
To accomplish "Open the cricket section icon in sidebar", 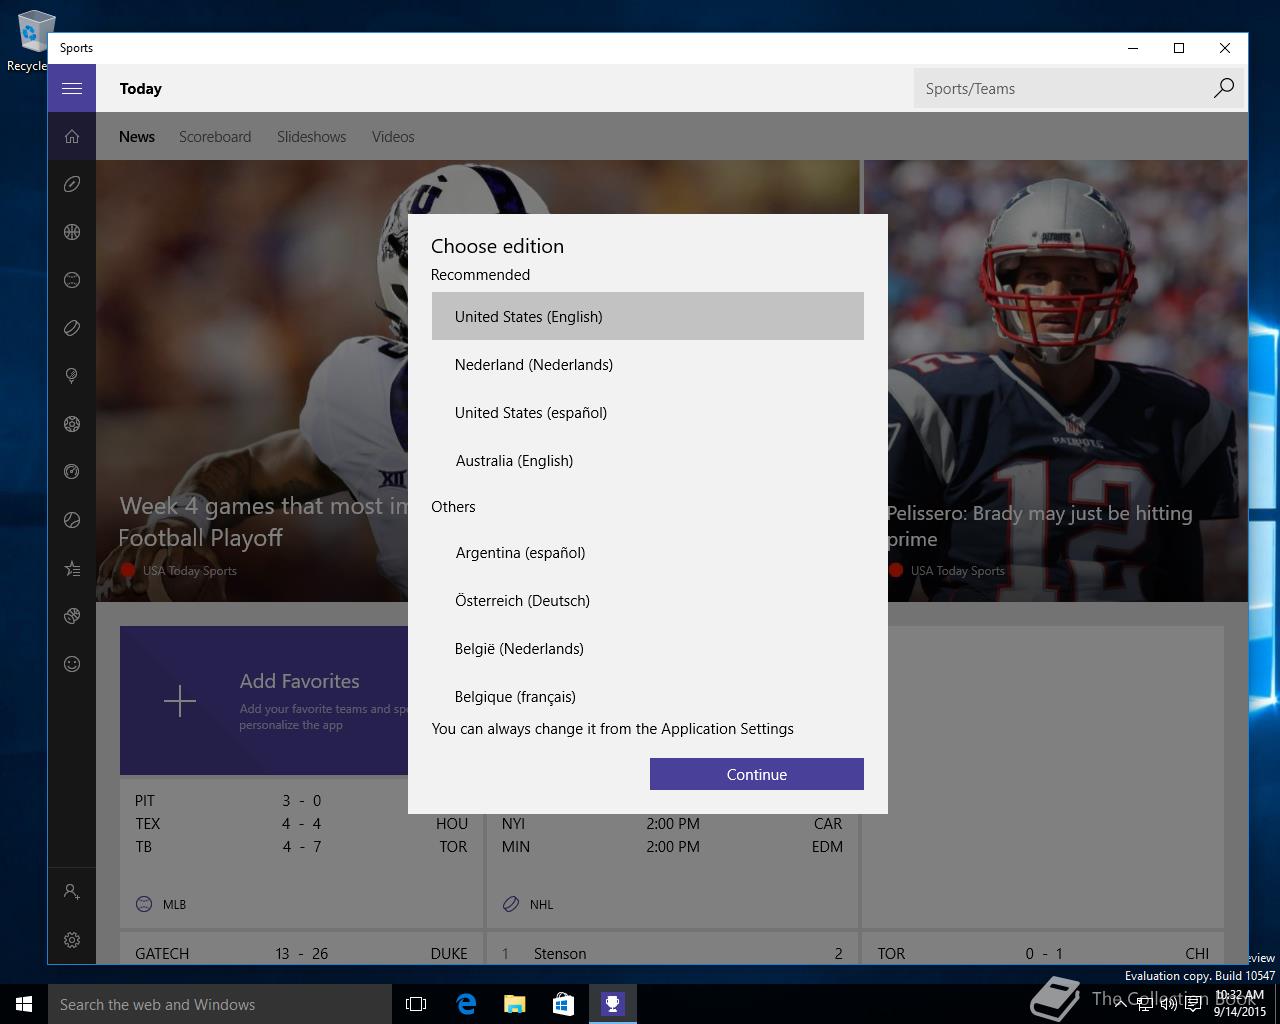I will (72, 616).
